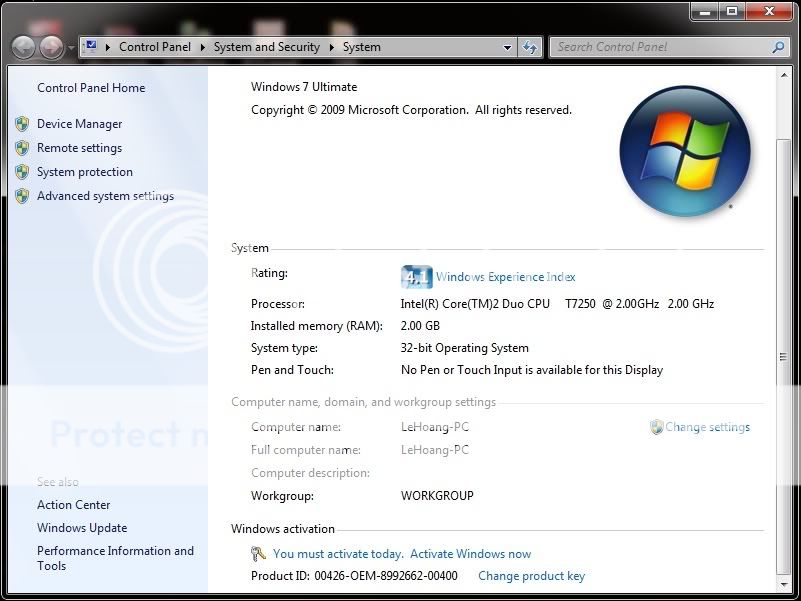Click scrollbar up arrow
801x601 pixels.
784,76
